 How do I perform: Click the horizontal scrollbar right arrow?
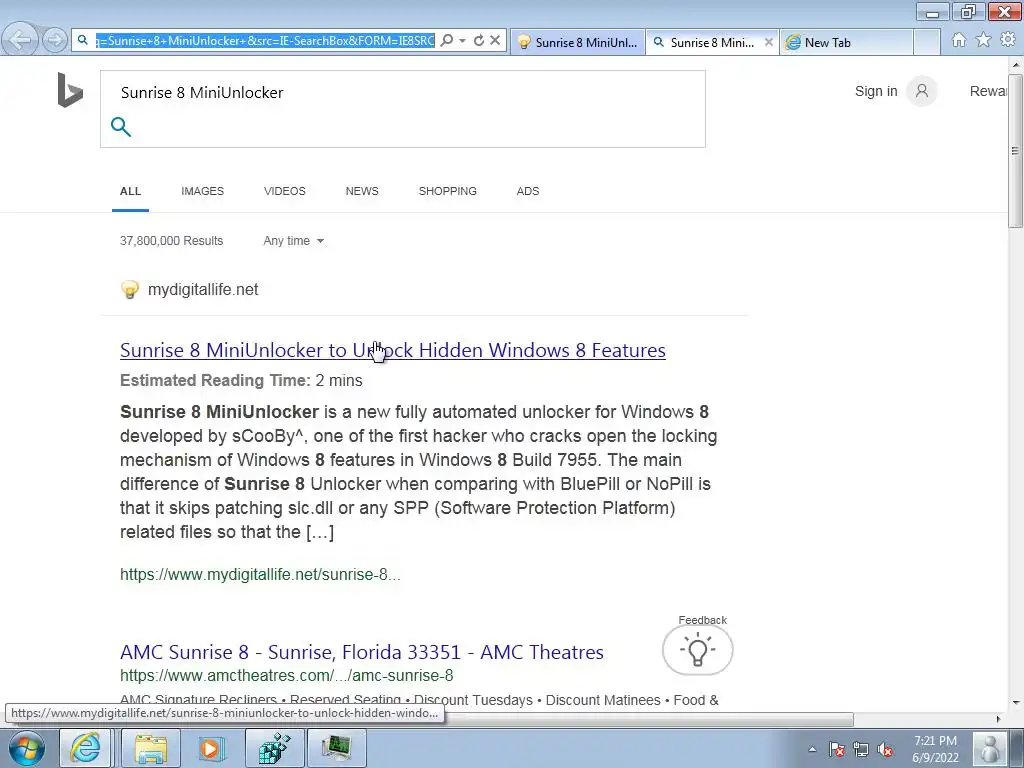tap(998, 719)
